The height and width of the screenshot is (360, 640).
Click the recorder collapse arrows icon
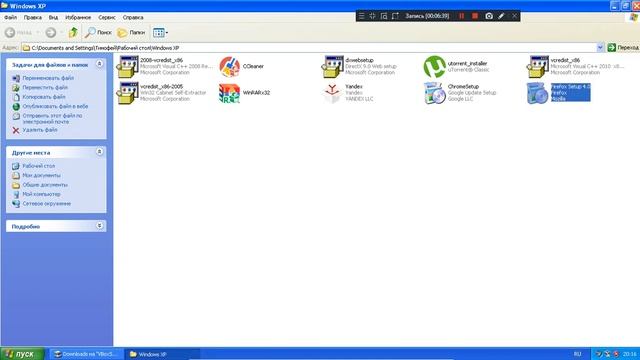(x=372, y=16)
